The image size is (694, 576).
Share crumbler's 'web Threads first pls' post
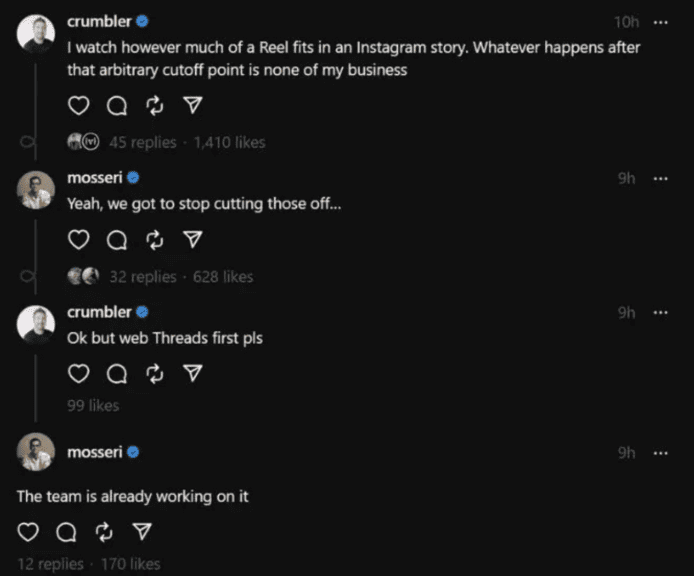tap(194, 373)
